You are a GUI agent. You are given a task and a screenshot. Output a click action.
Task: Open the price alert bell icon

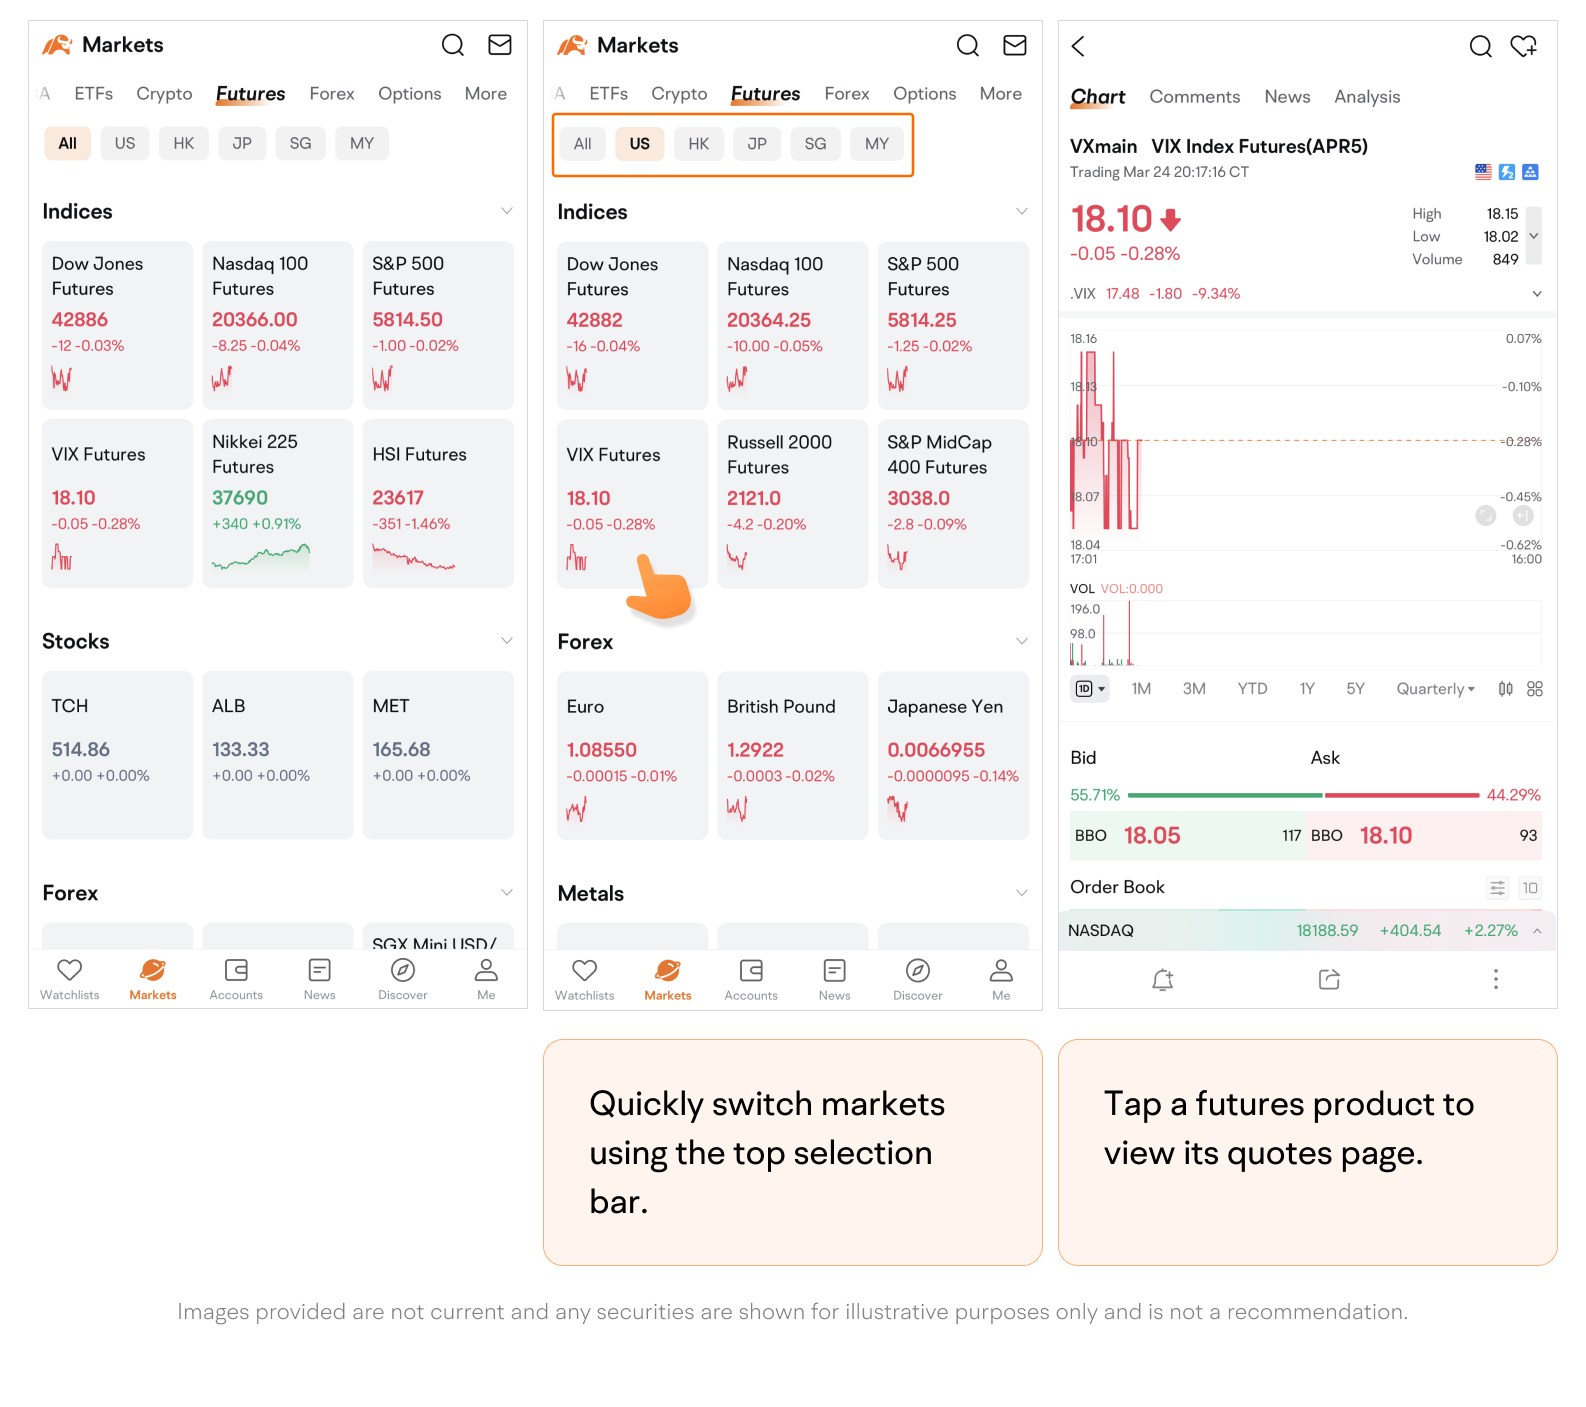point(1162,980)
